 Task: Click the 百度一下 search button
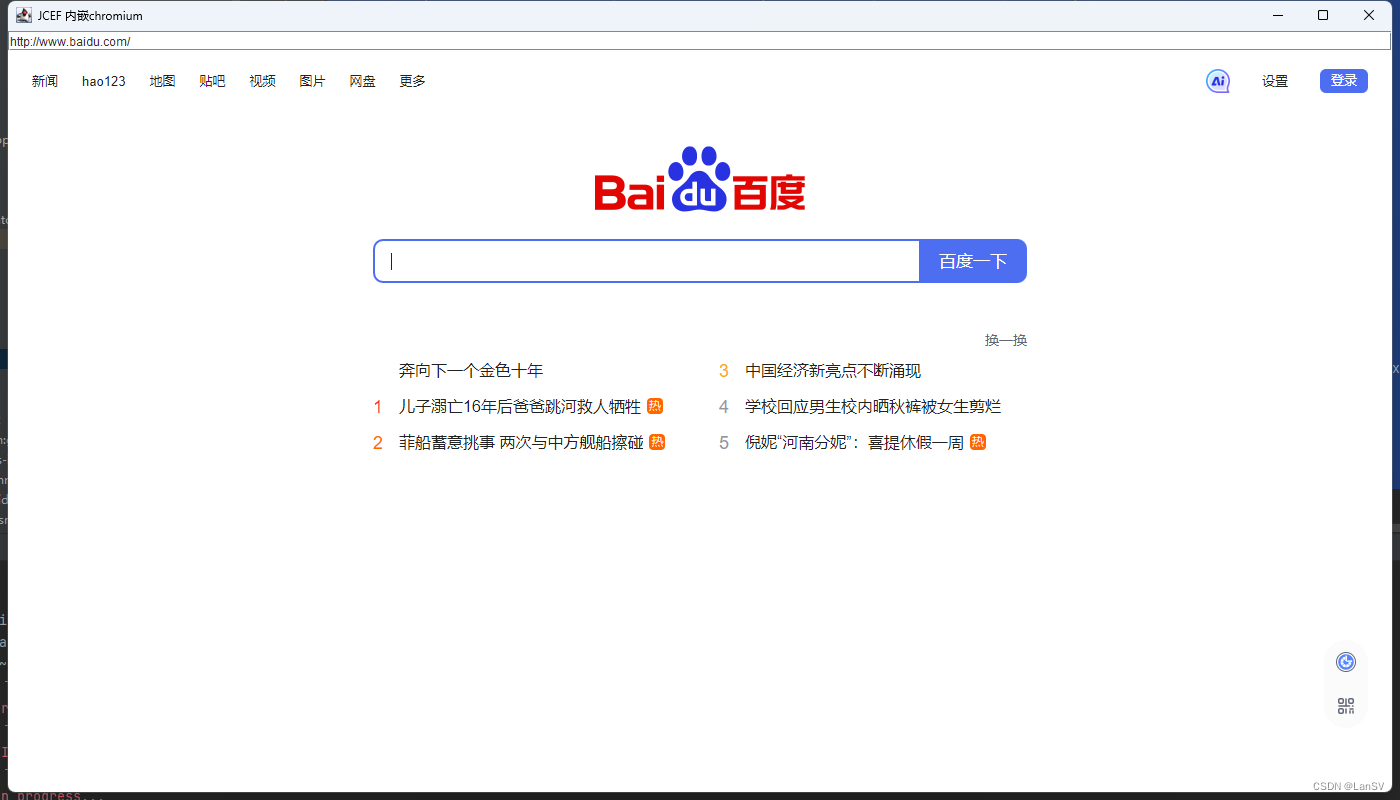[973, 261]
